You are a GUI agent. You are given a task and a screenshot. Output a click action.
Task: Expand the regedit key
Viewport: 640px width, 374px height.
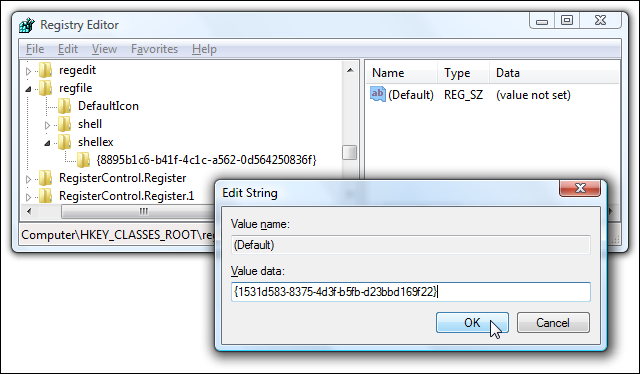pyautogui.click(x=28, y=71)
